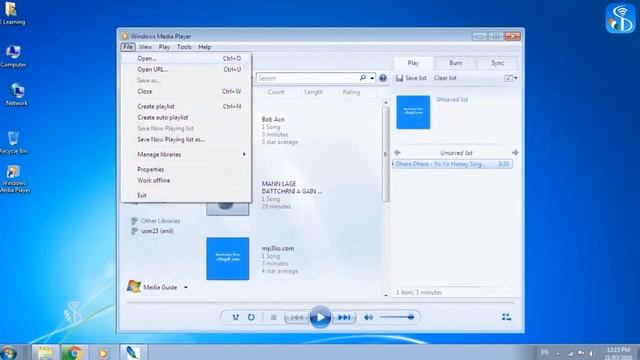Open the View menu
The height and width of the screenshot is (360, 640).
coord(145,47)
